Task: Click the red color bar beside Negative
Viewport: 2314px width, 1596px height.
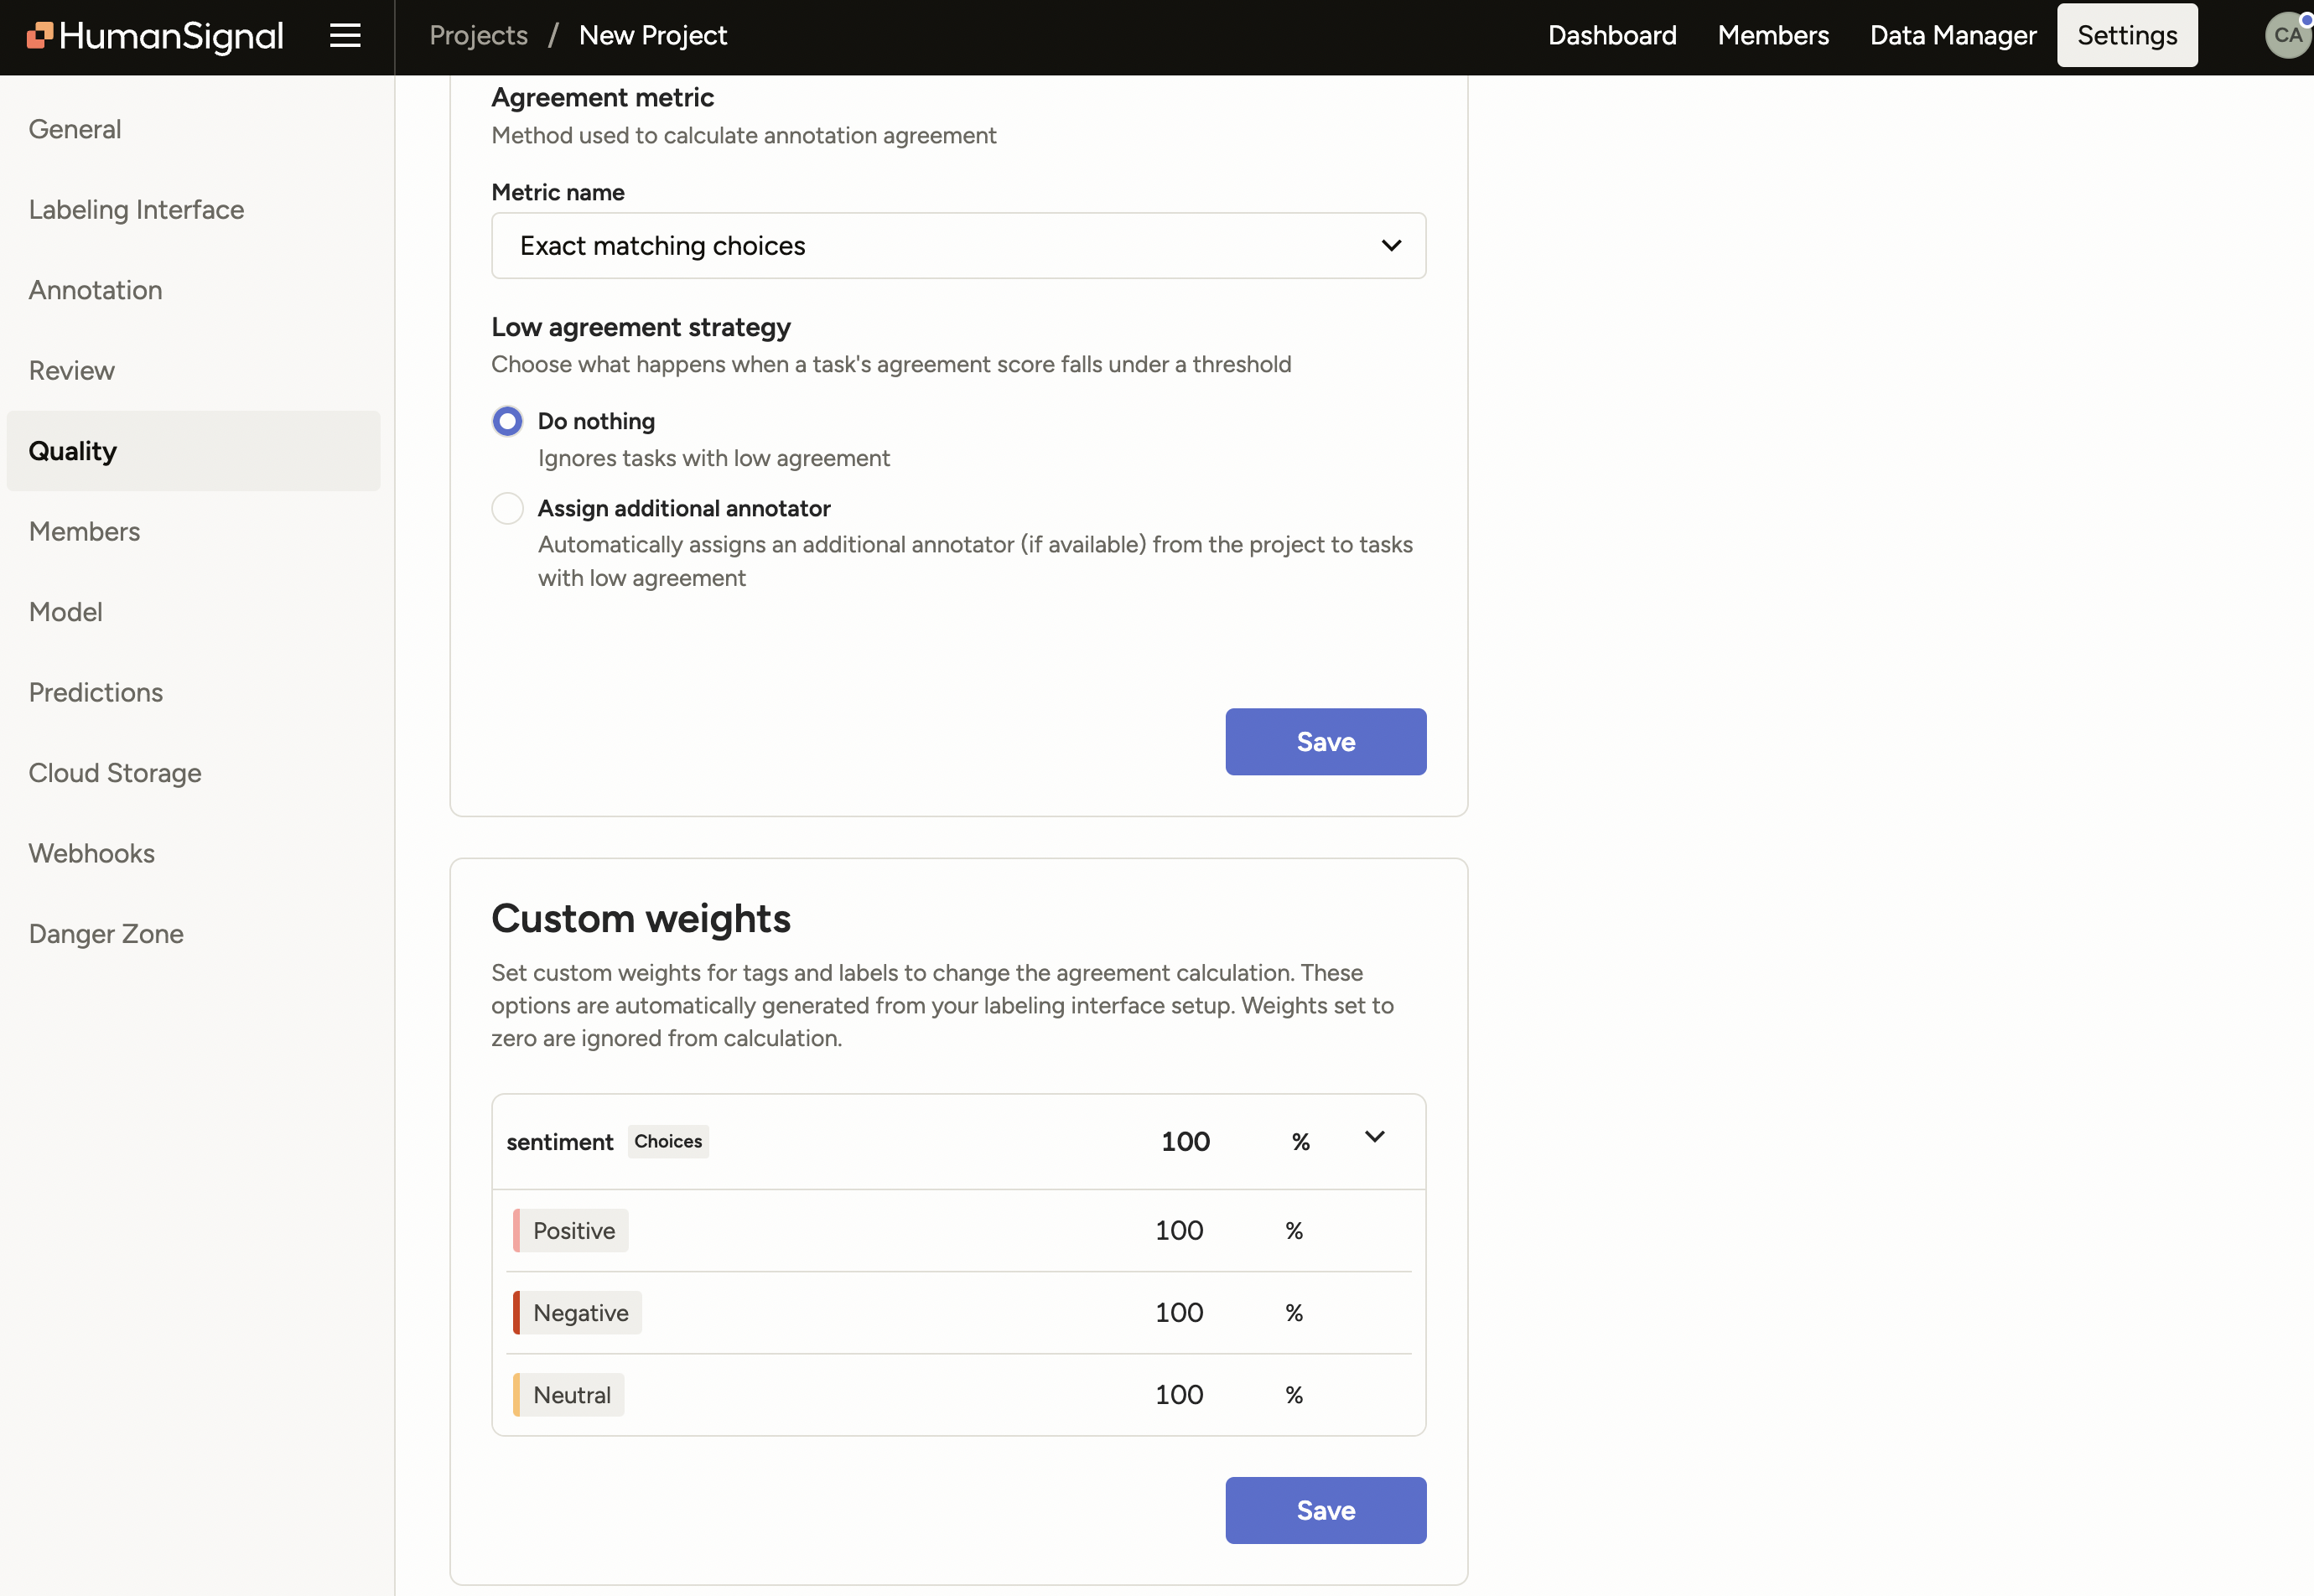Action: coord(517,1312)
